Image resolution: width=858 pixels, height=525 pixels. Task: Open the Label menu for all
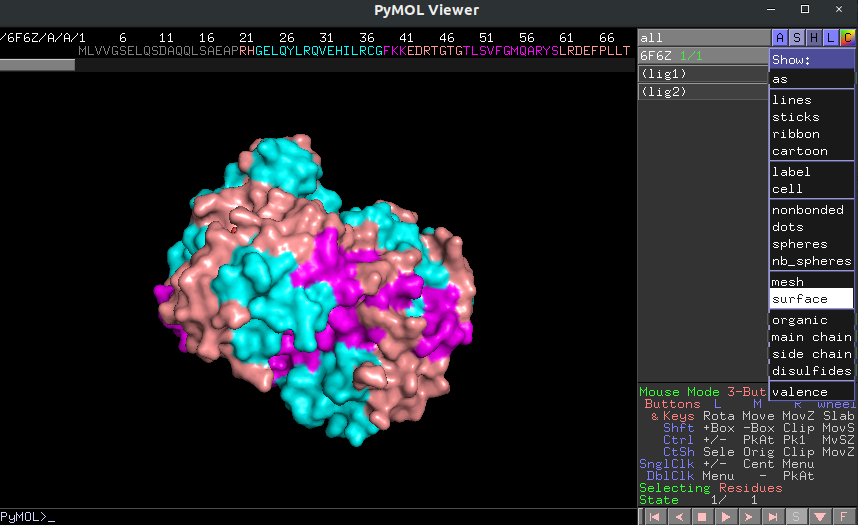pyautogui.click(x=831, y=38)
